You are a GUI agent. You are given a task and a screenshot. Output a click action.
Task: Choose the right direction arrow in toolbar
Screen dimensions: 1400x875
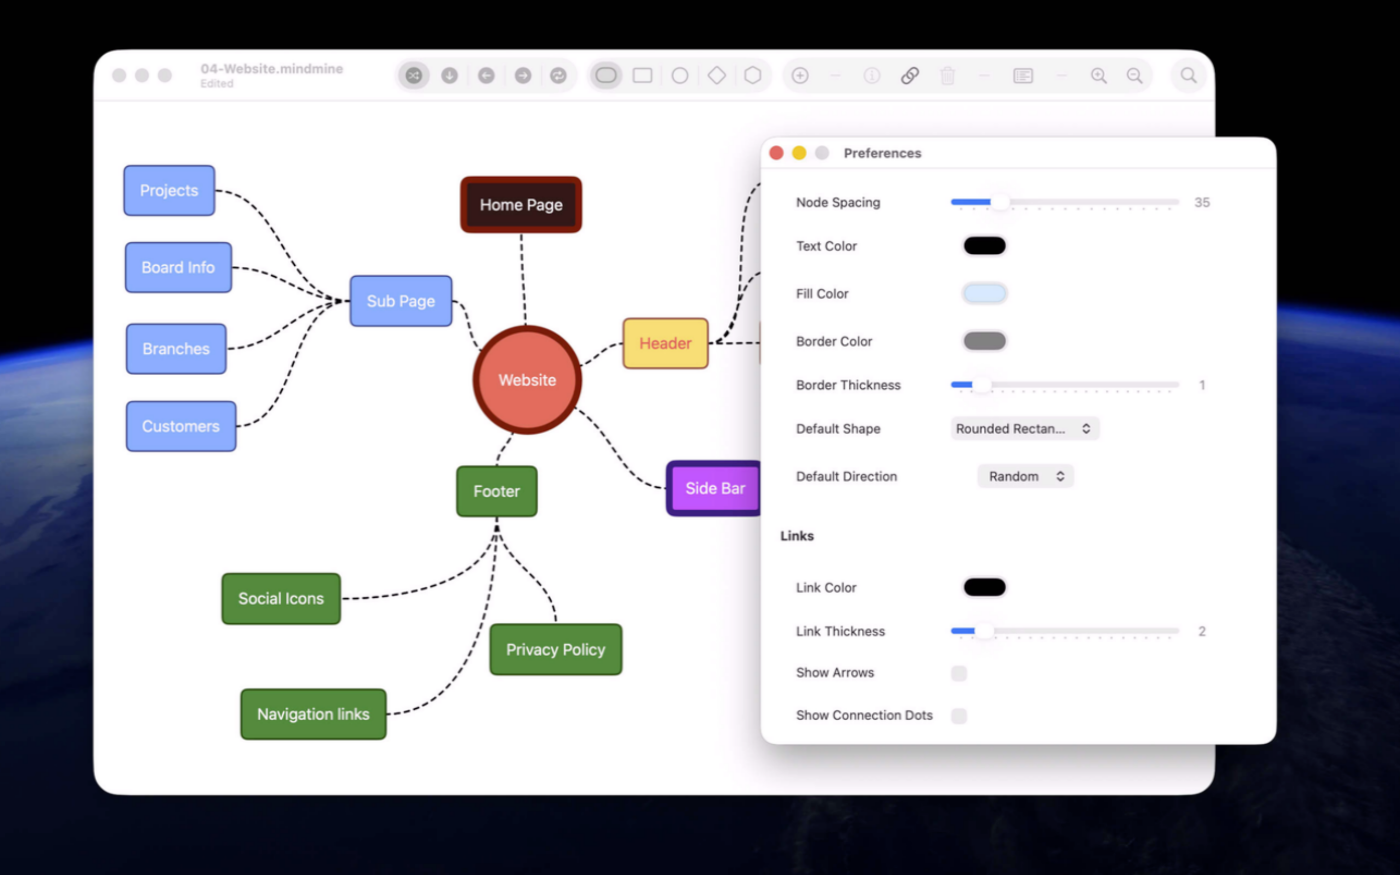point(523,75)
